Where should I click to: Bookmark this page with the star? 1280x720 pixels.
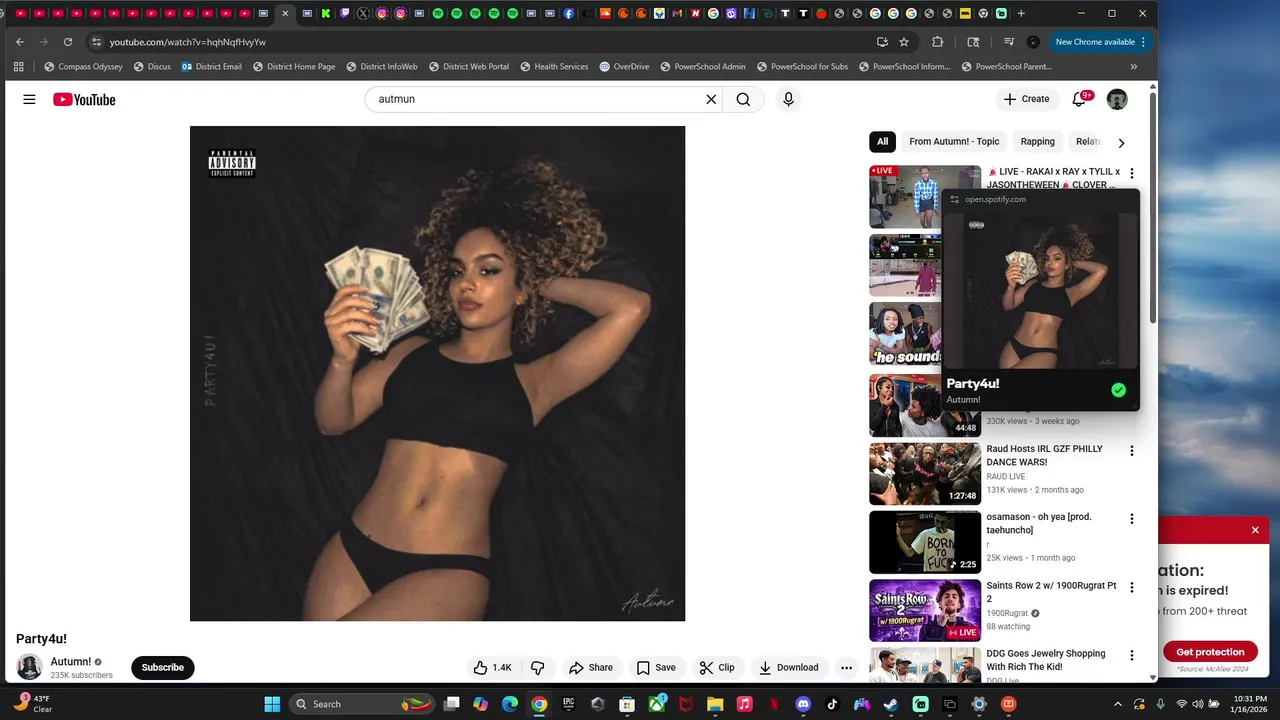point(904,42)
